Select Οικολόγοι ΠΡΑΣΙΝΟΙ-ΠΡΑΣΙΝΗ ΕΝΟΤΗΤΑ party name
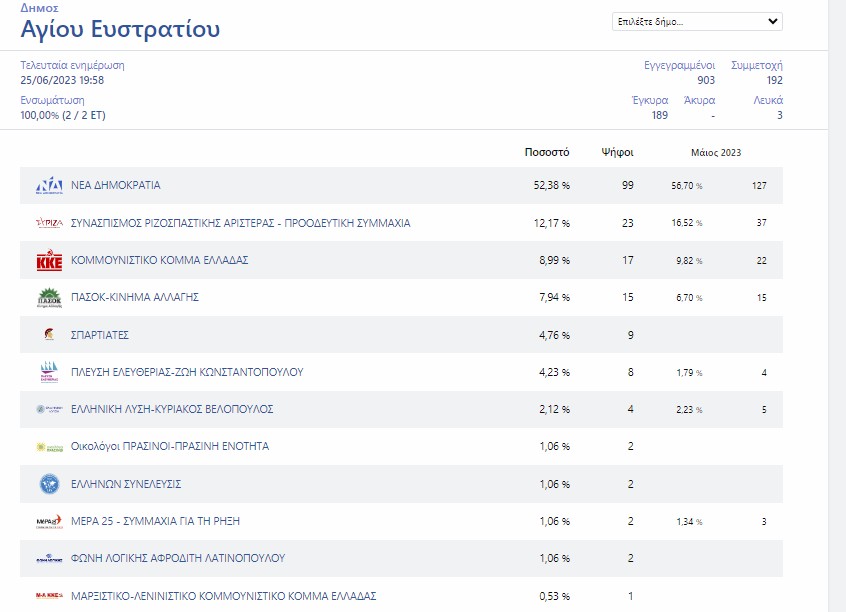The image size is (846, 612). pyautogui.click(x=169, y=446)
